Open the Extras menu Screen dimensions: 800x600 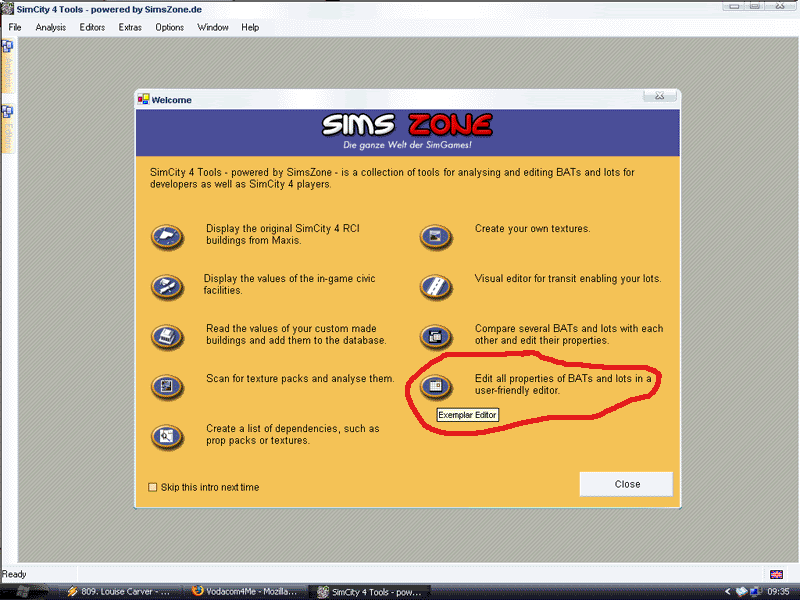130,28
